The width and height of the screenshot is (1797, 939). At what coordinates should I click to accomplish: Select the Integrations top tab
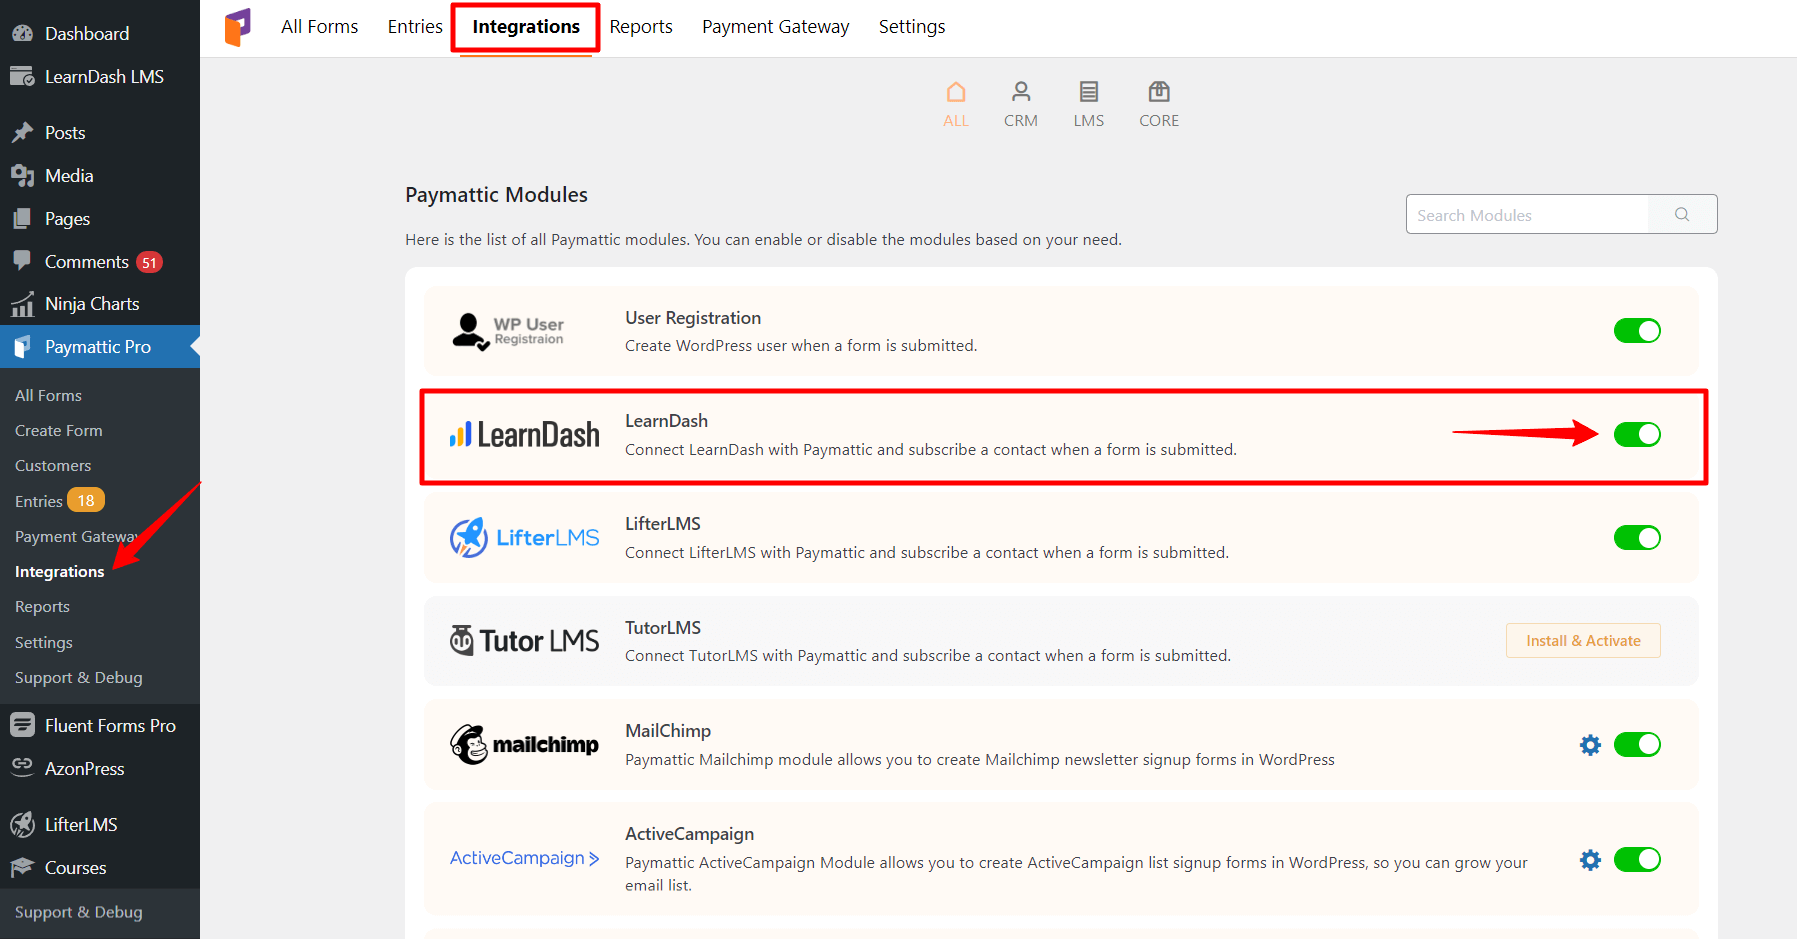[x=526, y=27]
